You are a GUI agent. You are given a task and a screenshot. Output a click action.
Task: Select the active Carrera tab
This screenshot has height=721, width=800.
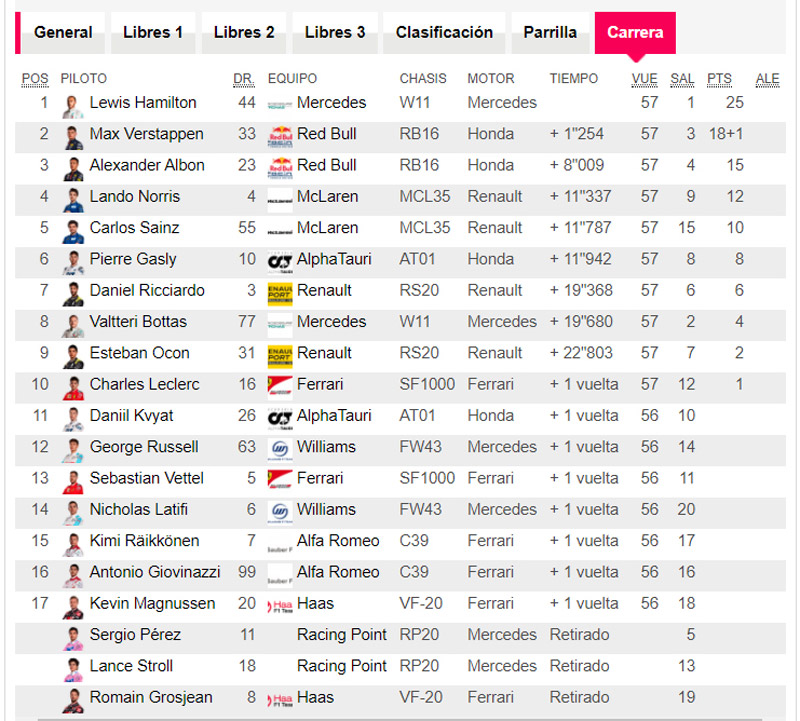pos(635,32)
